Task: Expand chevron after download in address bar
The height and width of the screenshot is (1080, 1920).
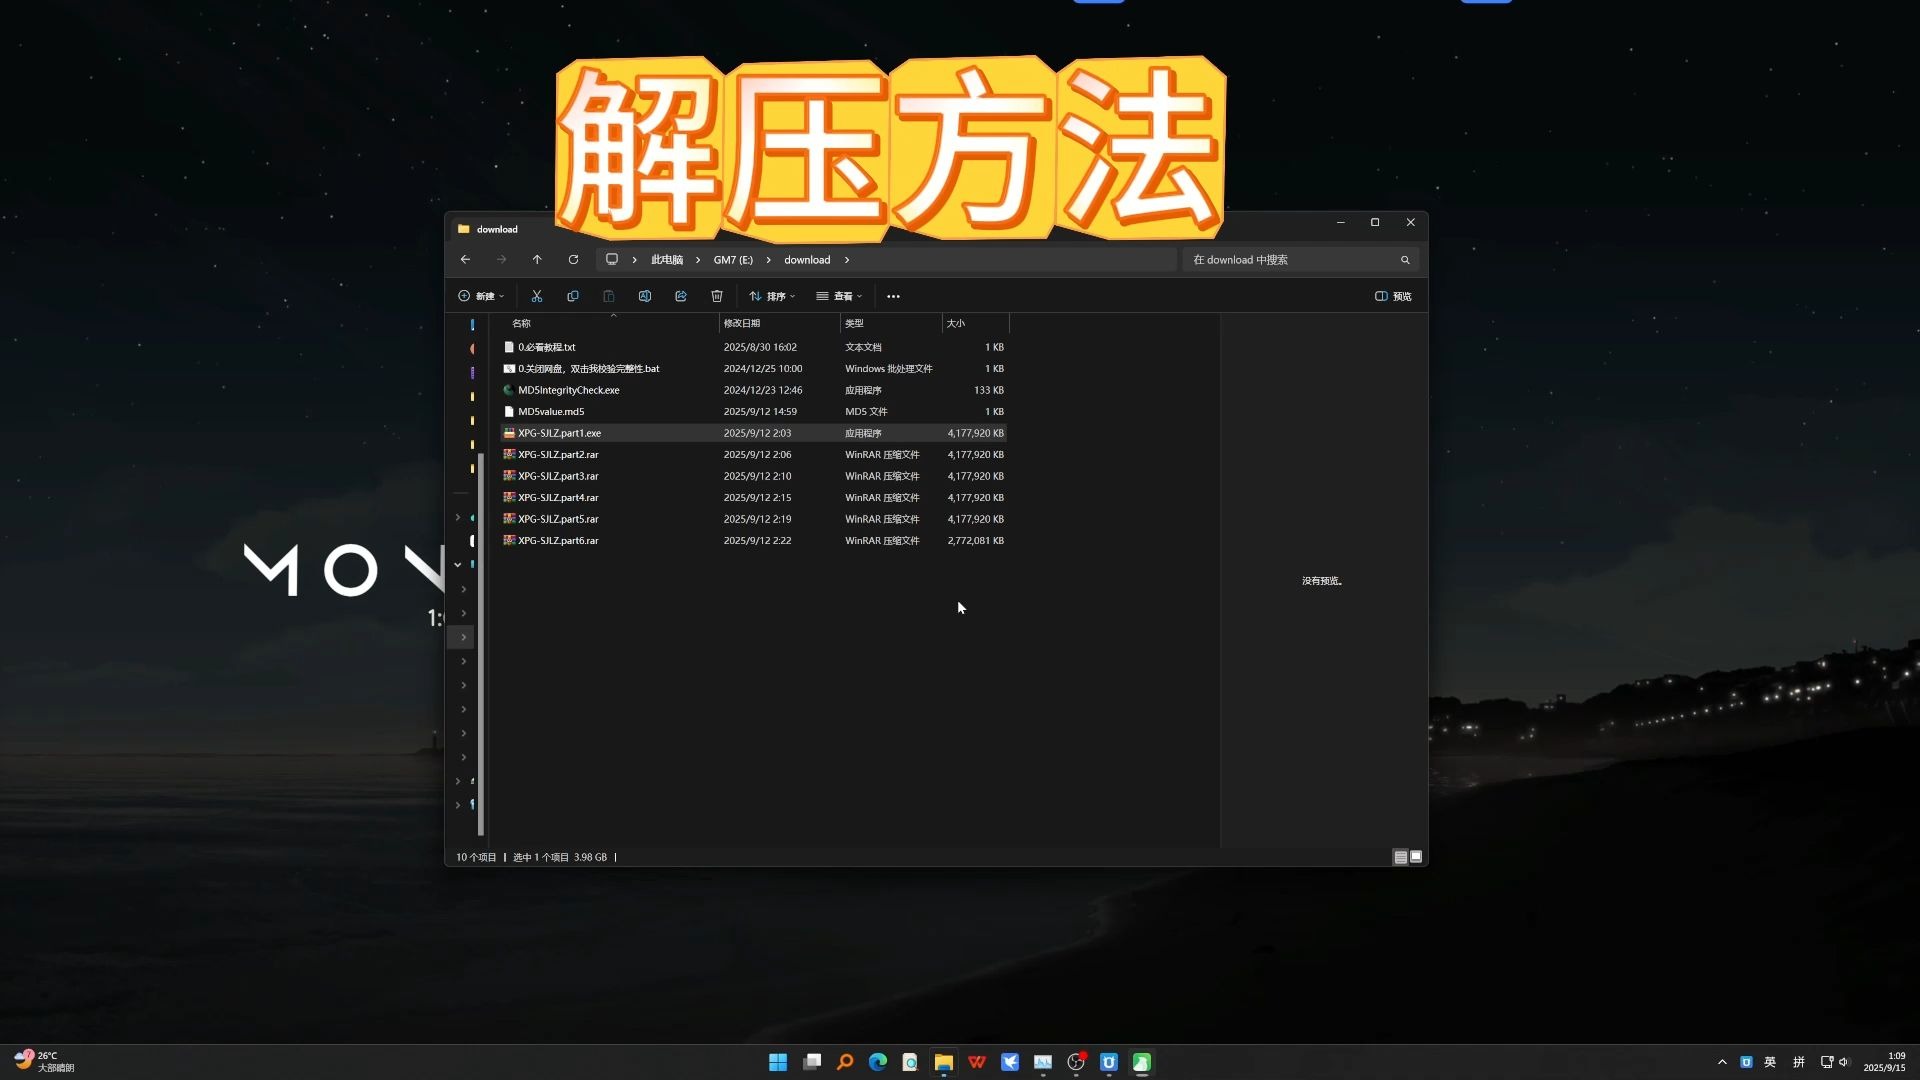Action: pyautogui.click(x=847, y=260)
